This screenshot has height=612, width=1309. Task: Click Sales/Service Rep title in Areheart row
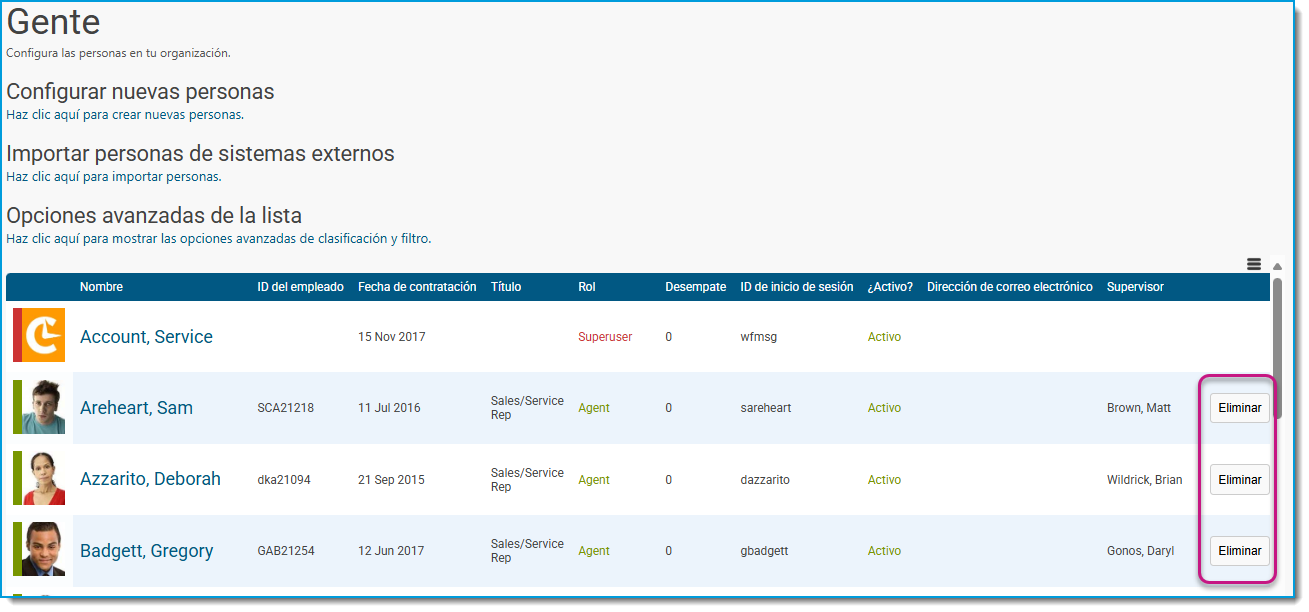[527, 408]
